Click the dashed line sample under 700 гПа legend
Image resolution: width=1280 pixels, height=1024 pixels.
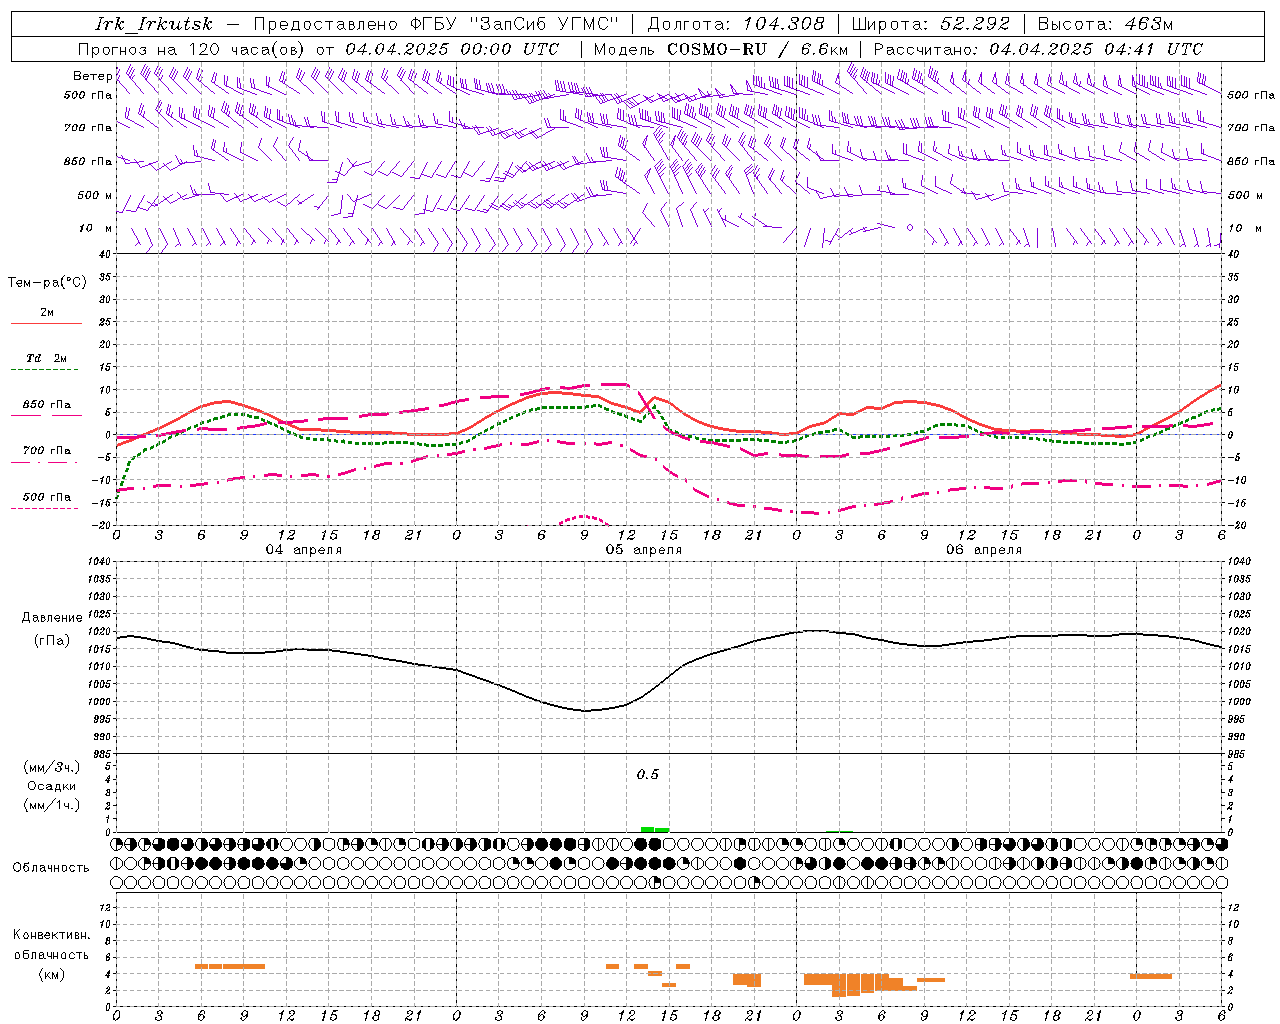44,463
